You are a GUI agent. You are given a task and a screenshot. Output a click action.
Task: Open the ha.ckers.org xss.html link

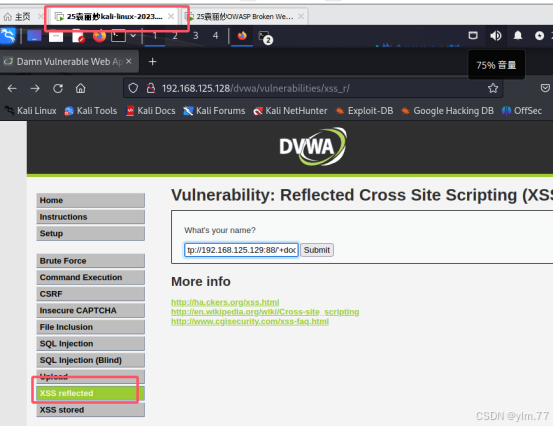tap(225, 302)
